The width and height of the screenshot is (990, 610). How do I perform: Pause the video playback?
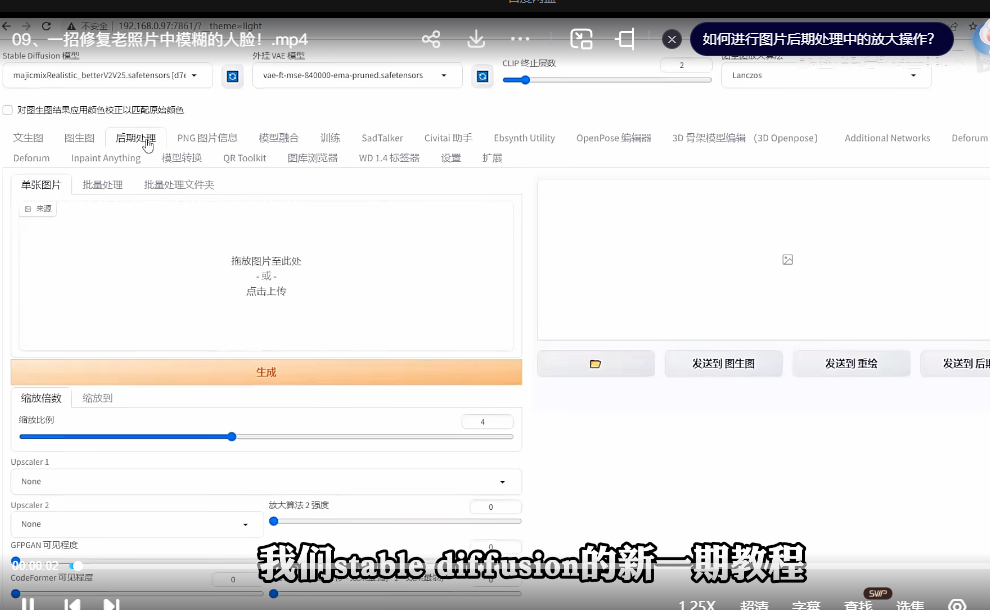click(28, 604)
